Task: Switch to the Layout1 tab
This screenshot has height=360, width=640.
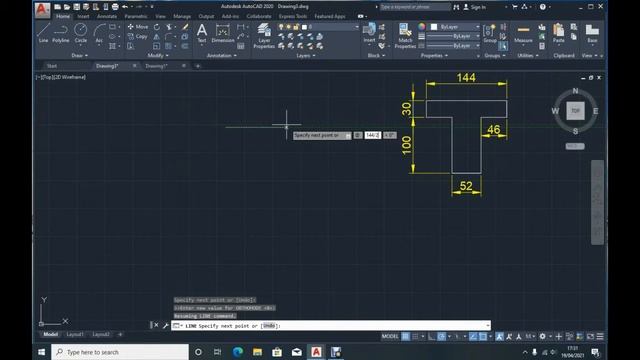Action: [75, 334]
